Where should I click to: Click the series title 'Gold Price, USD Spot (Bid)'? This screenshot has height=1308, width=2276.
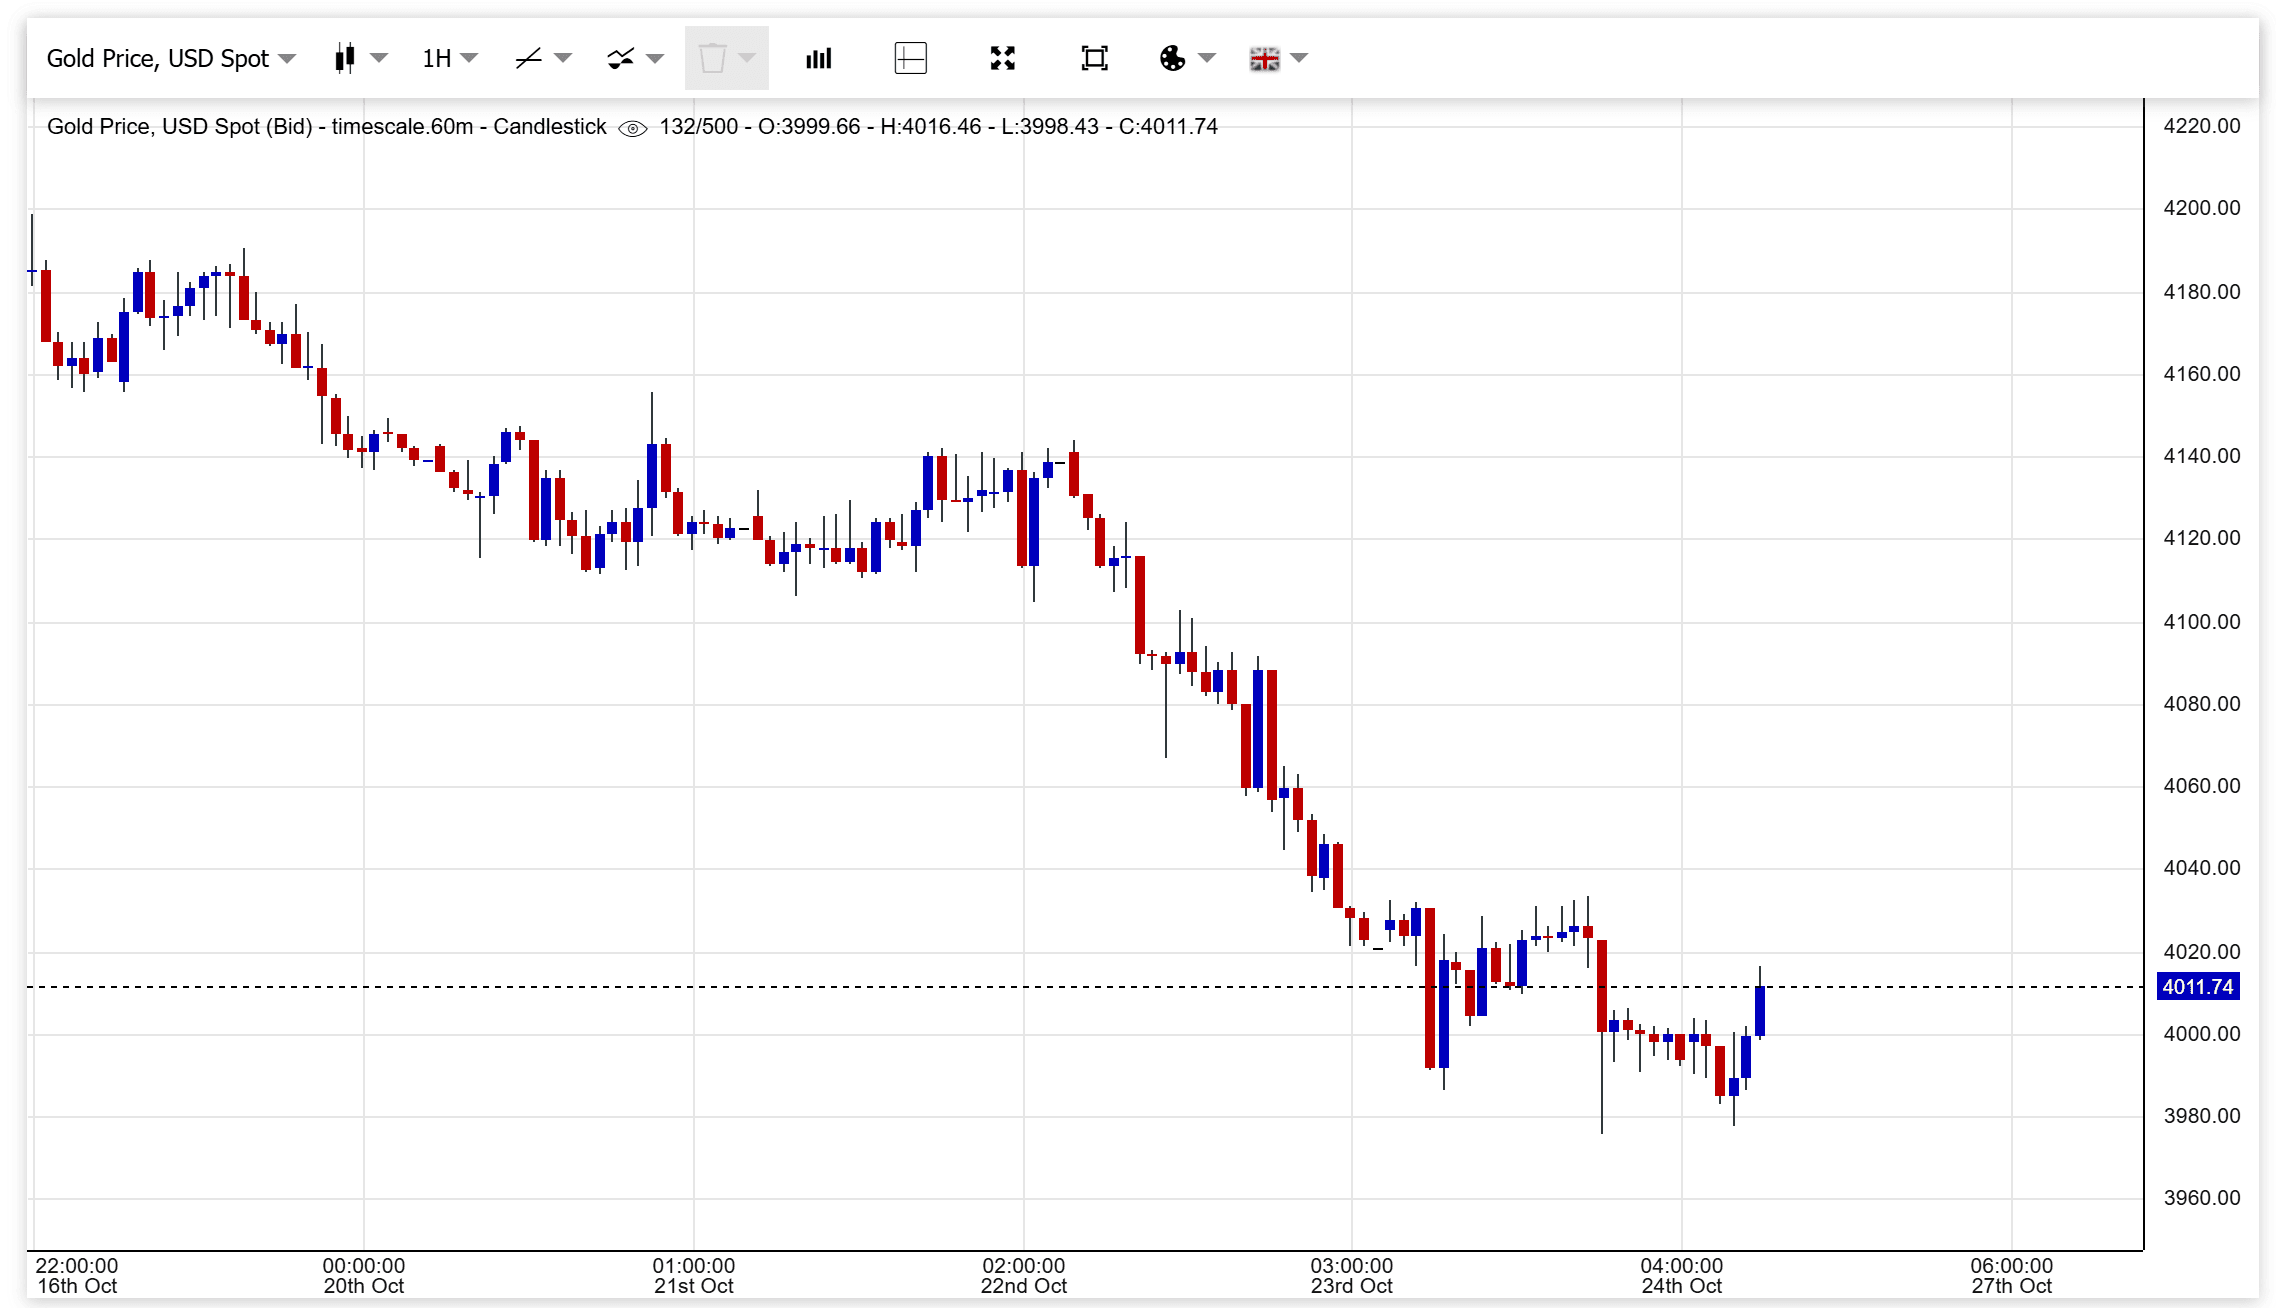(180, 127)
